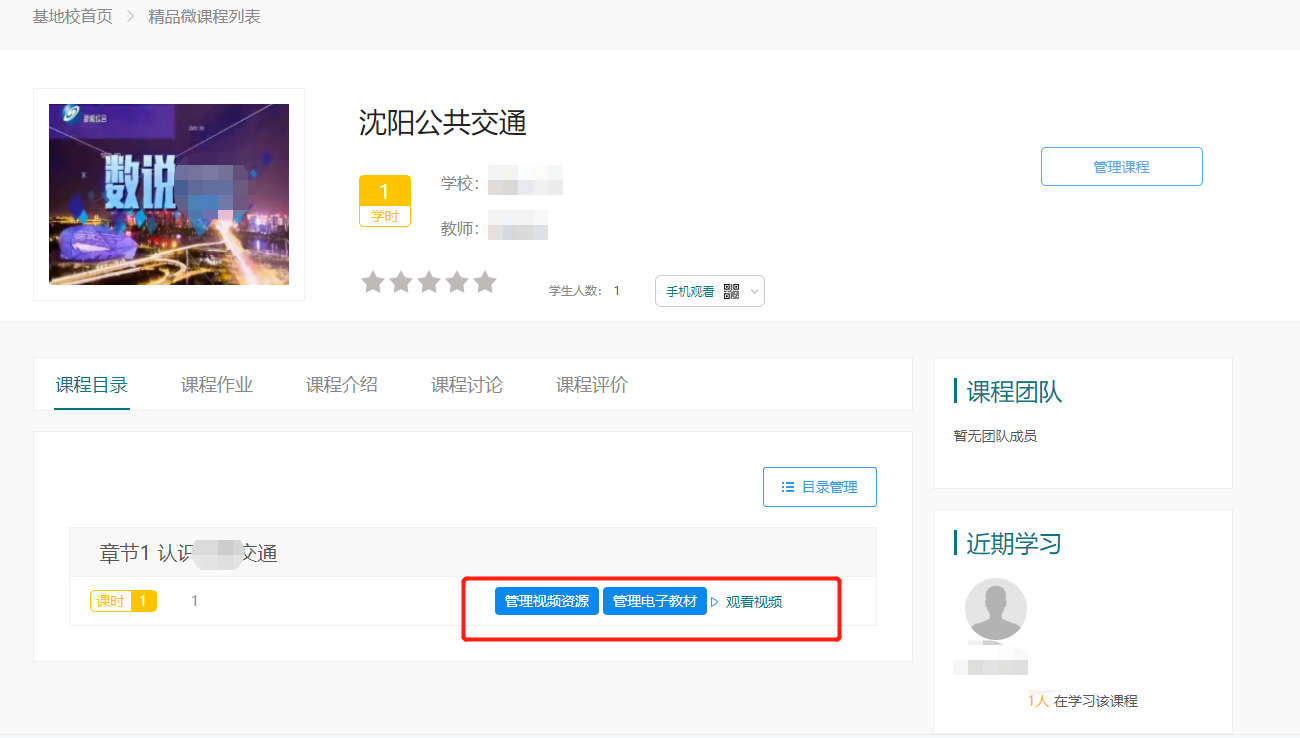Expand the 手机观看 dropdown arrow

tap(754, 292)
